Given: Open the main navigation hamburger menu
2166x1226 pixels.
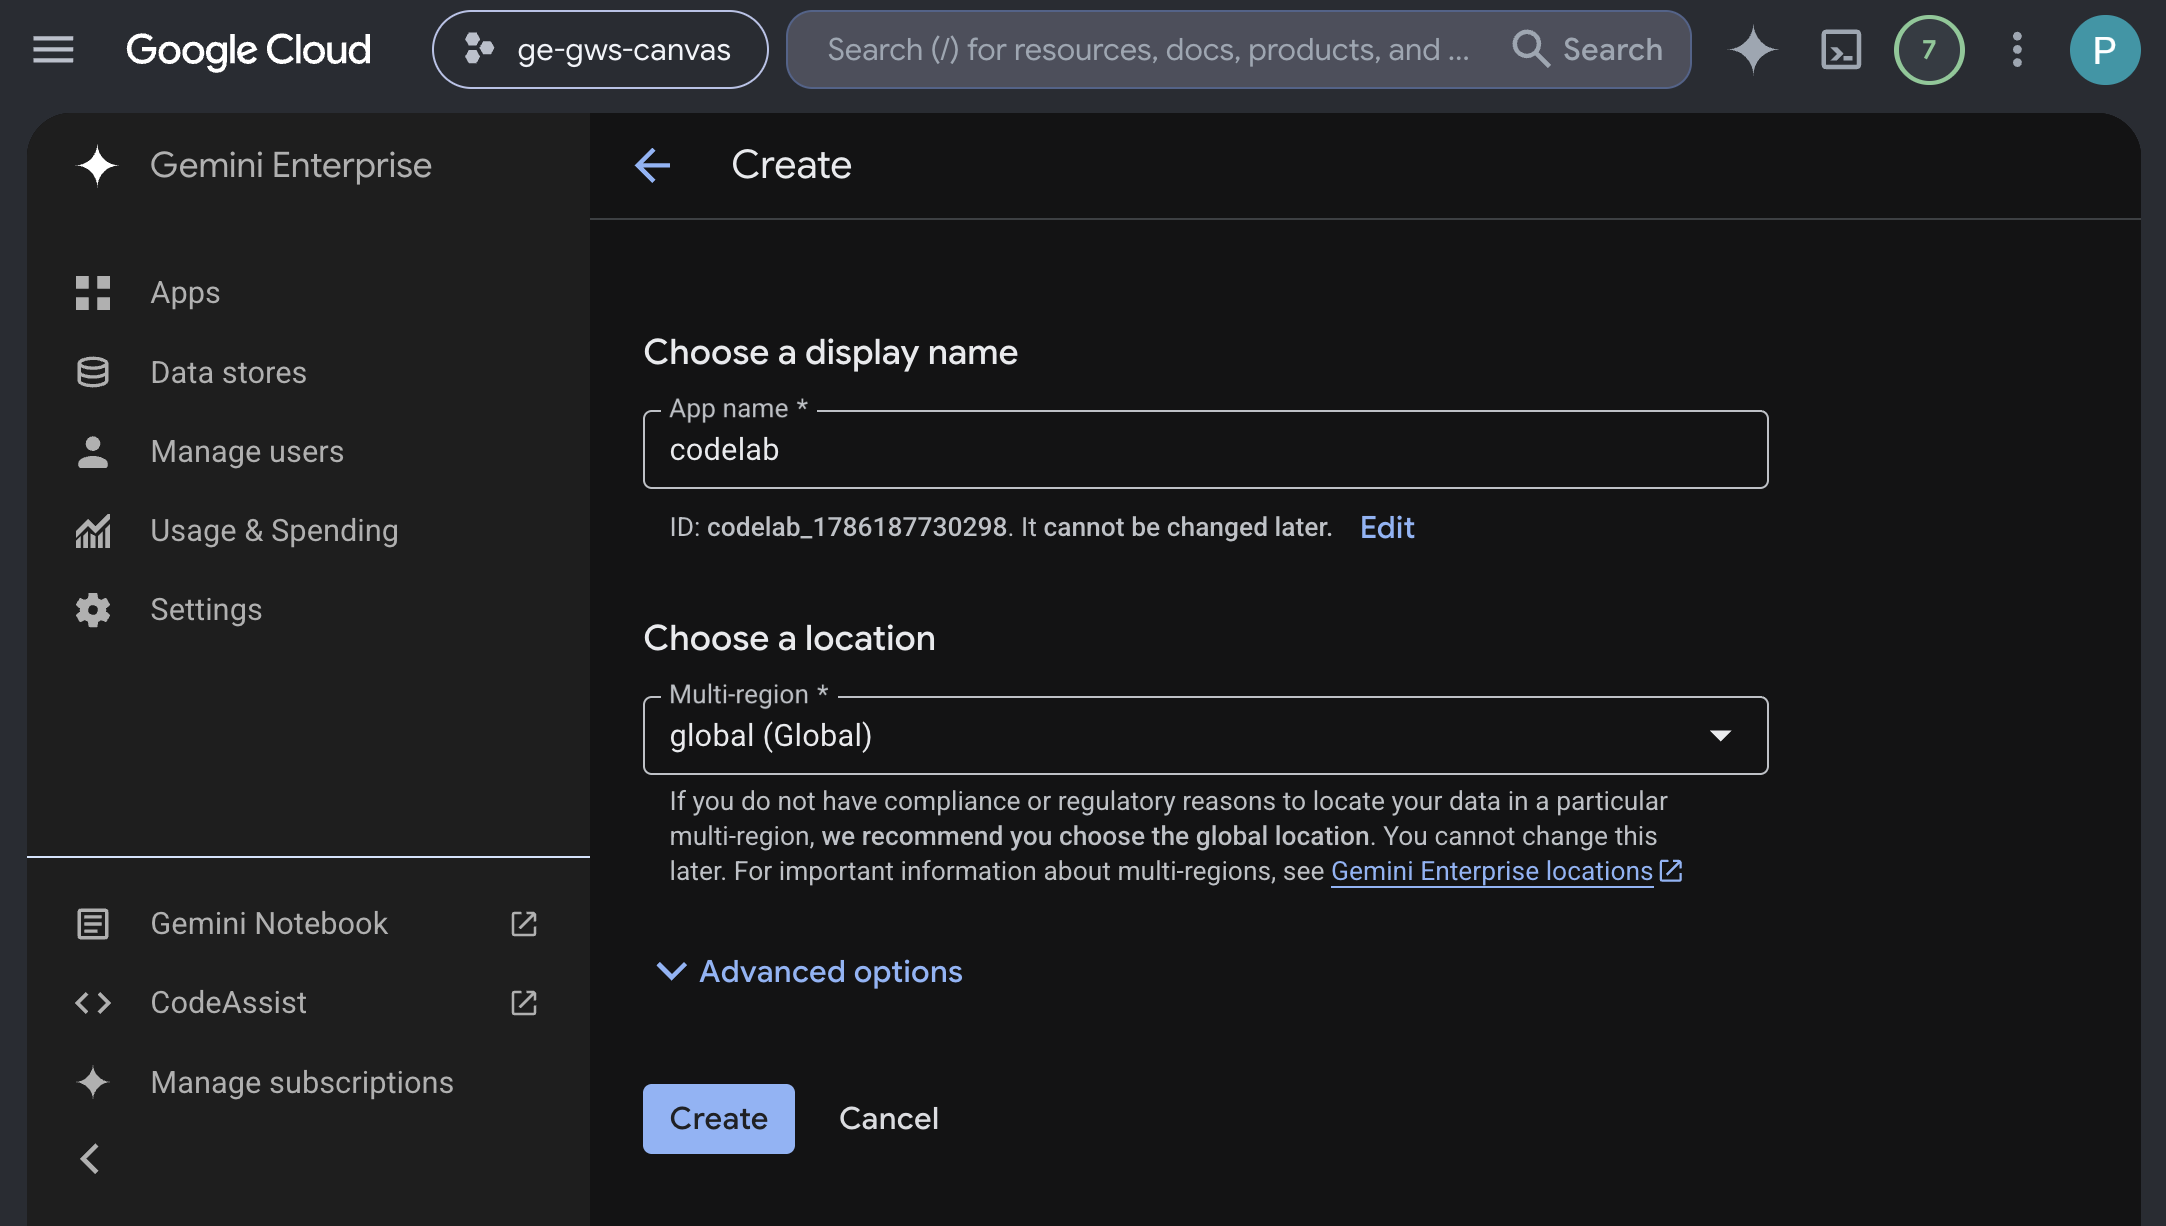Looking at the screenshot, I should coord(53,49).
